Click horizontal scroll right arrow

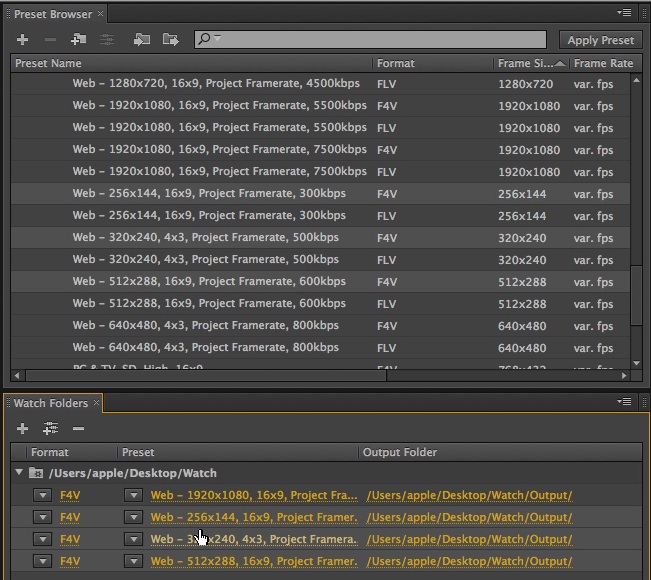[x=624, y=376]
